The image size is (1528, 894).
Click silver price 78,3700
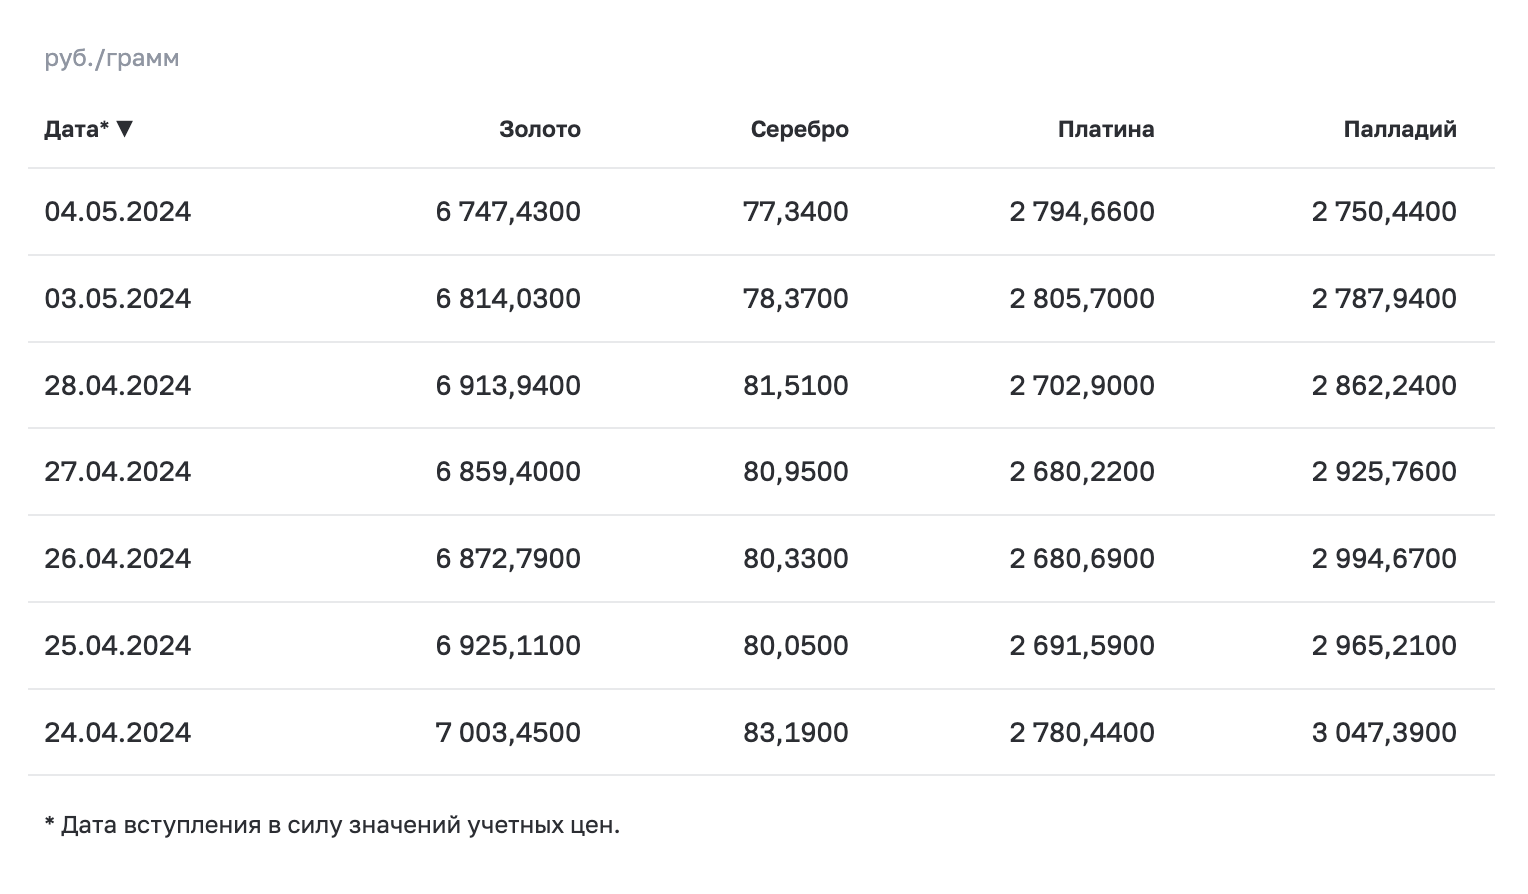(796, 299)
